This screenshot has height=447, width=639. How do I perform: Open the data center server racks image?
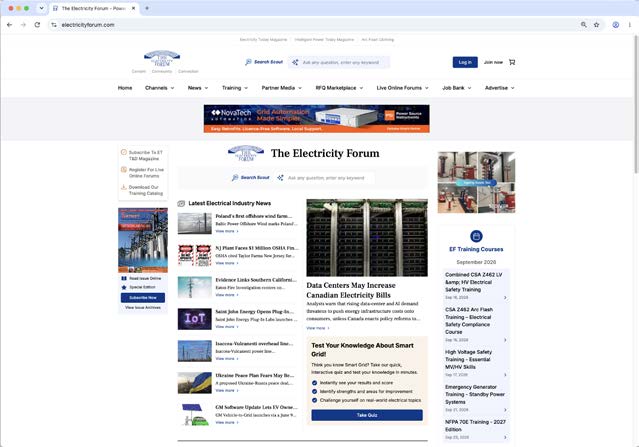click(367, 238)
